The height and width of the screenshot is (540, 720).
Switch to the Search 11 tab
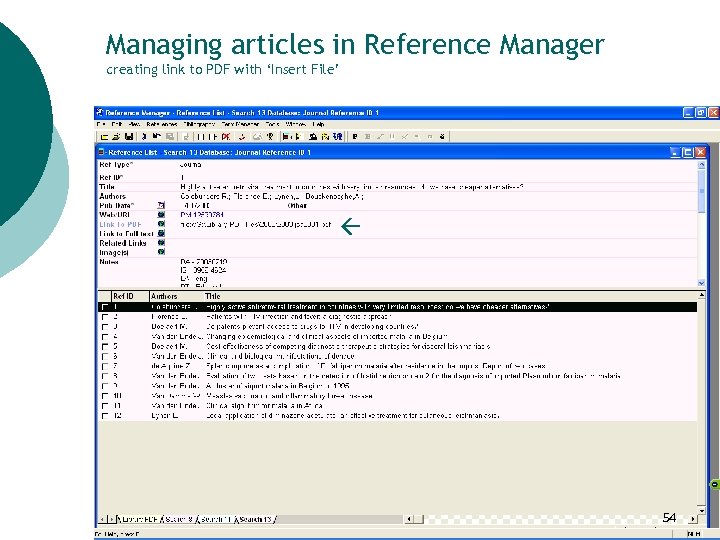(x=216, y=519)
